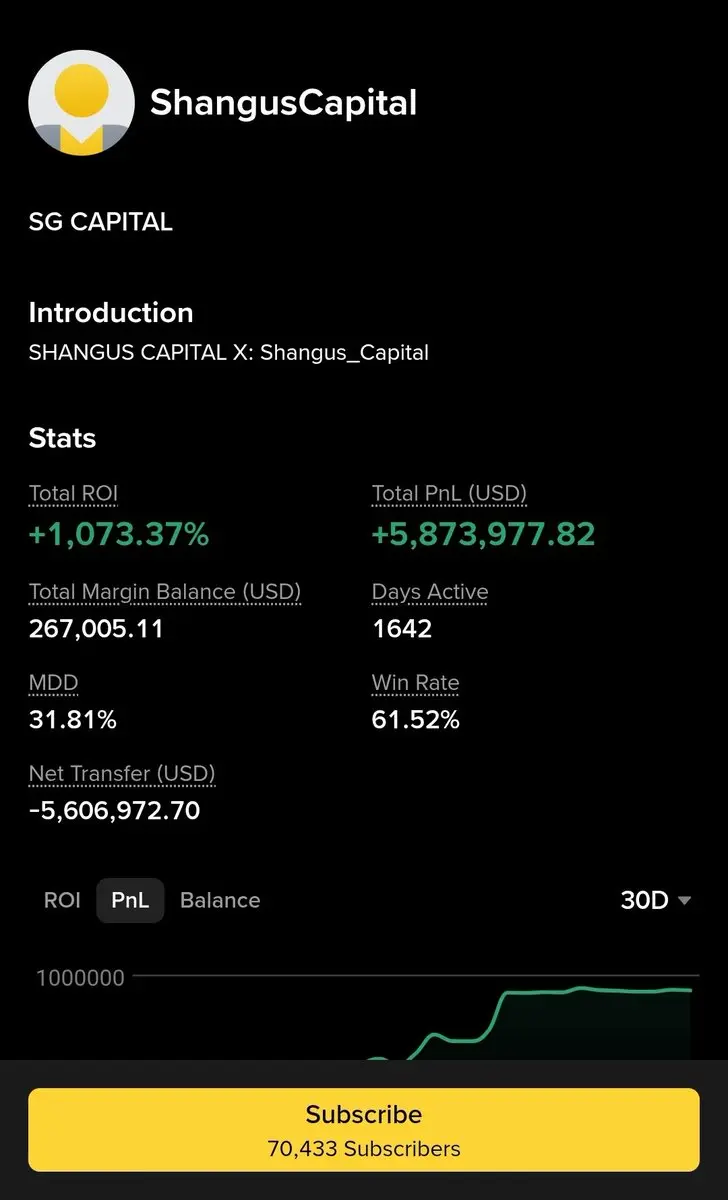Select the PnL chart tab

tap(130, 900)
